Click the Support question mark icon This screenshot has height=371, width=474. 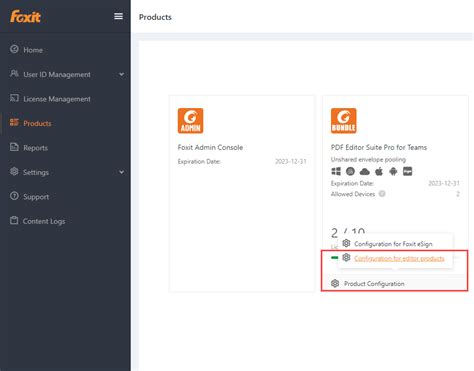(x=14, y=196)
